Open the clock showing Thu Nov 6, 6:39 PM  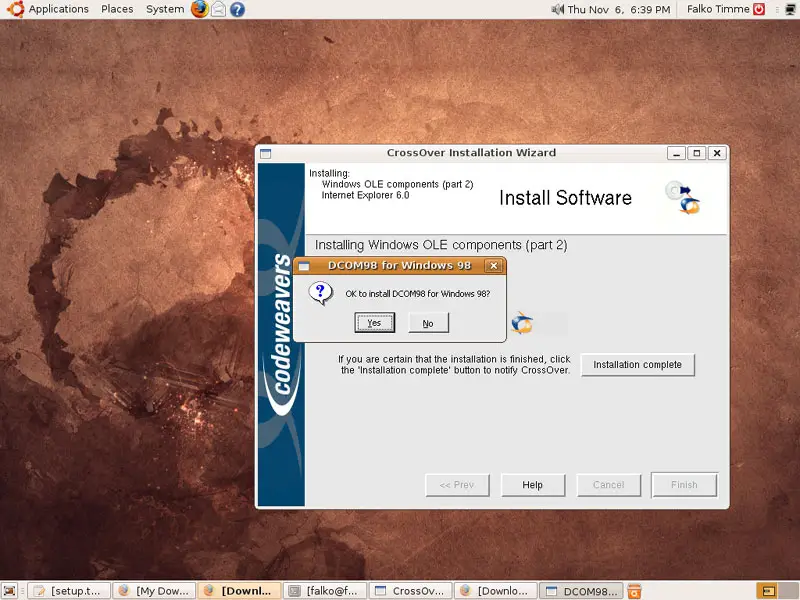pos(618,9)
